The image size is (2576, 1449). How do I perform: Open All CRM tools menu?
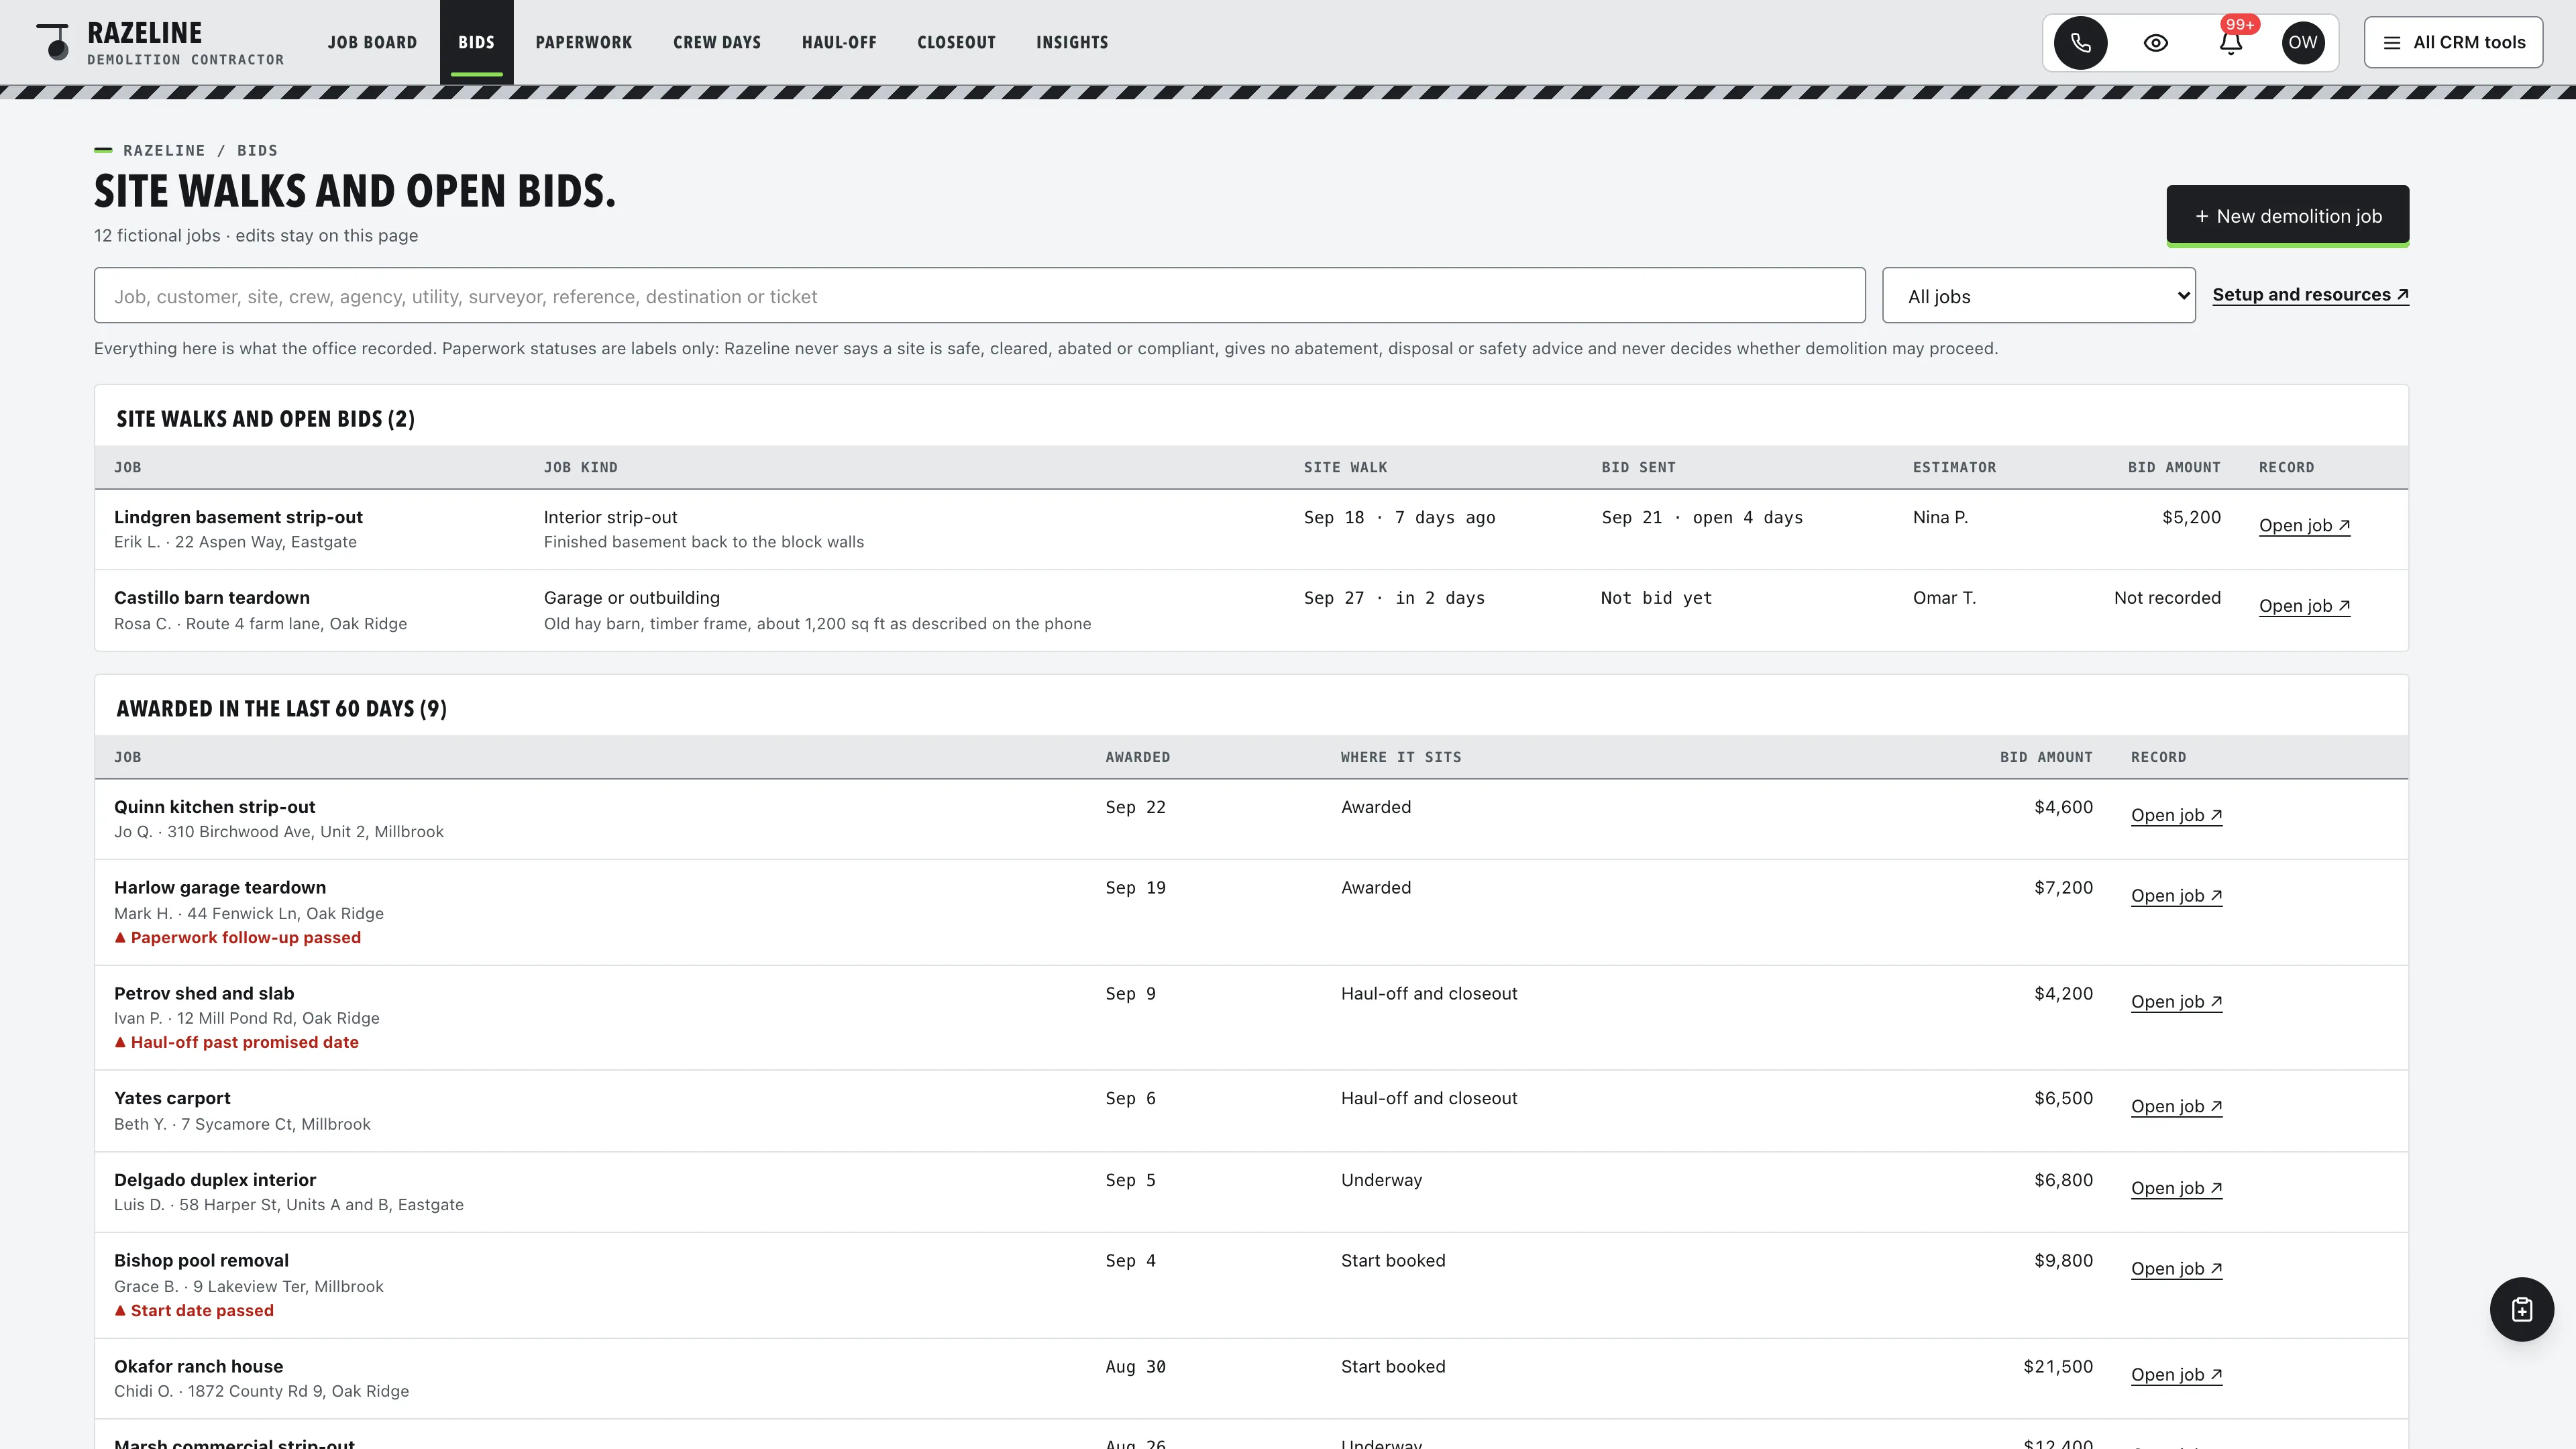click(2453, 42)
